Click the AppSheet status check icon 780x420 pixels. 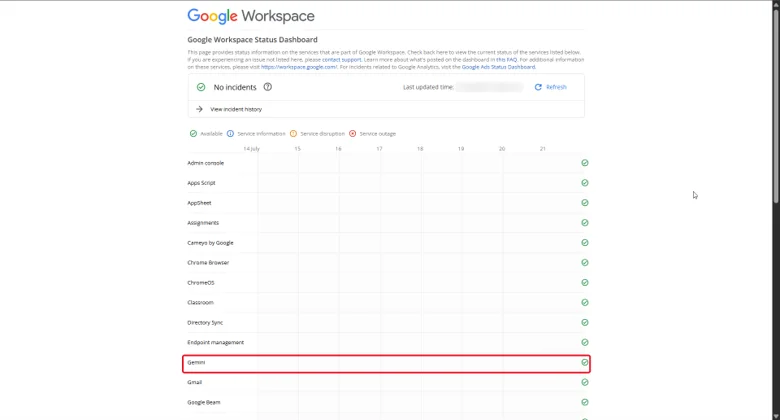585,203
